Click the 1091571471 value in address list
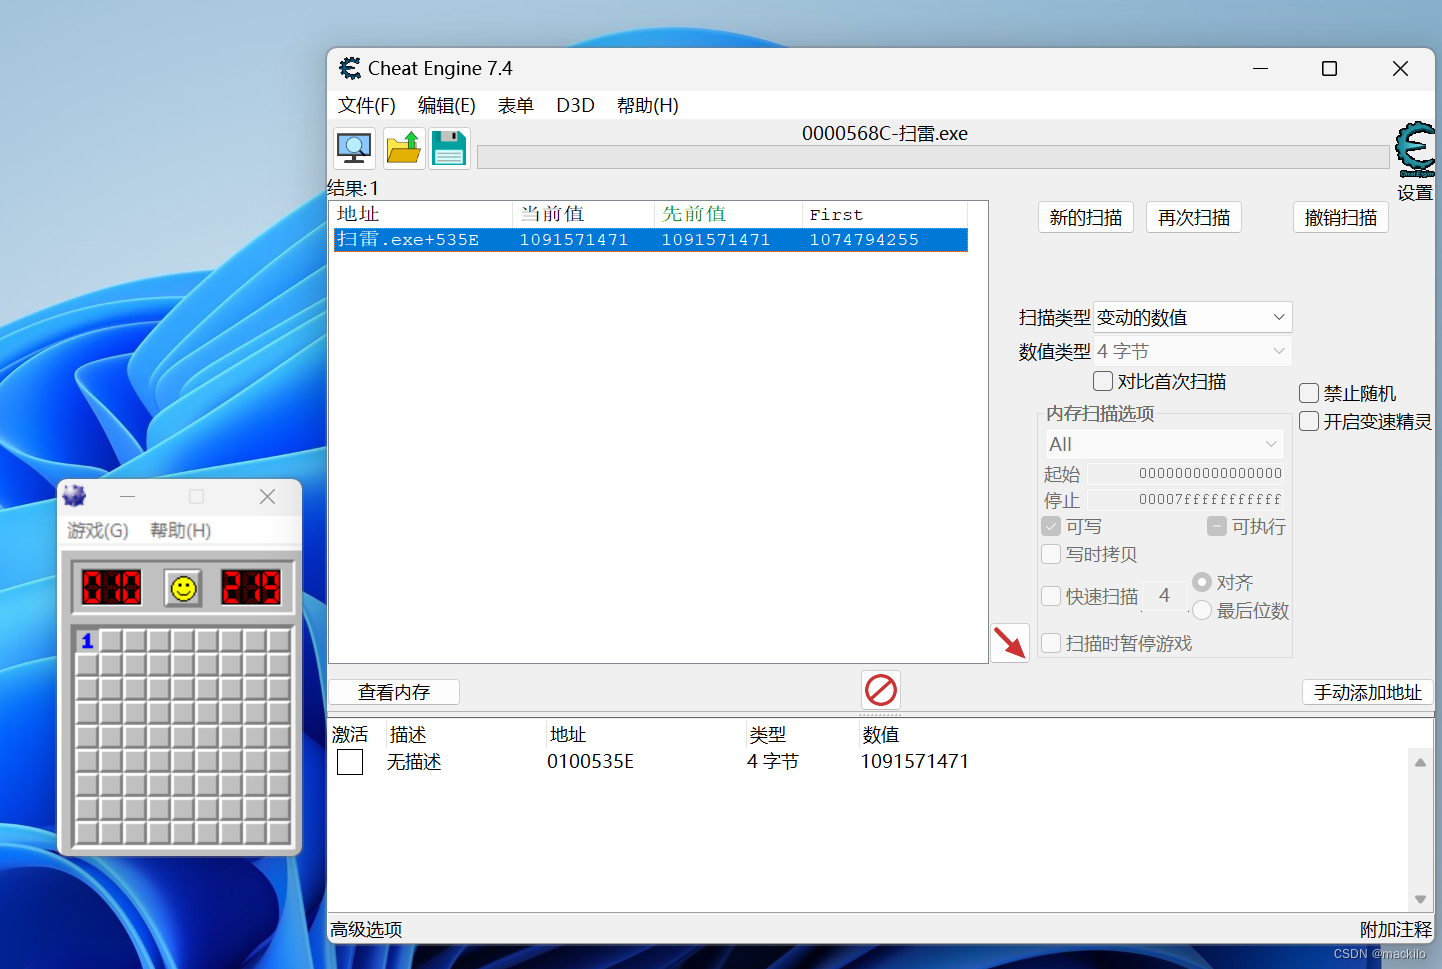This screenshot has width=1442, height=969. point(914,762)
